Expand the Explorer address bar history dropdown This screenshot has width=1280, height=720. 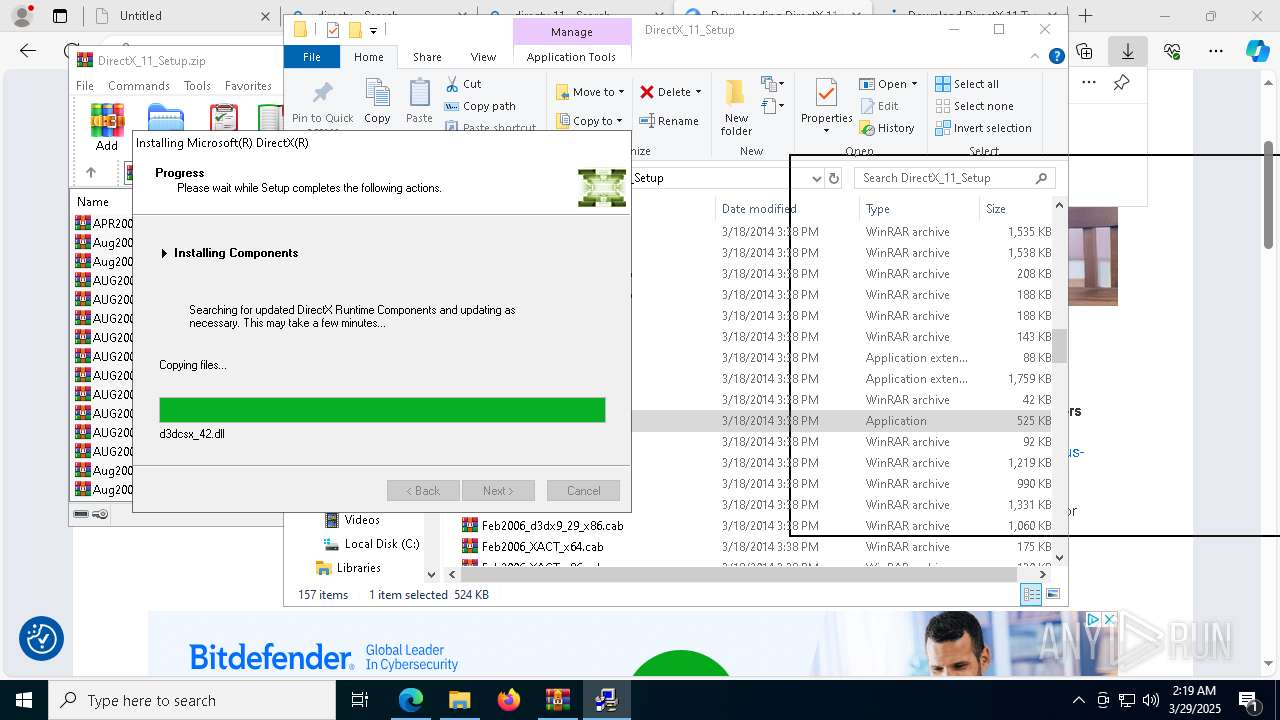tap(816, 178)
